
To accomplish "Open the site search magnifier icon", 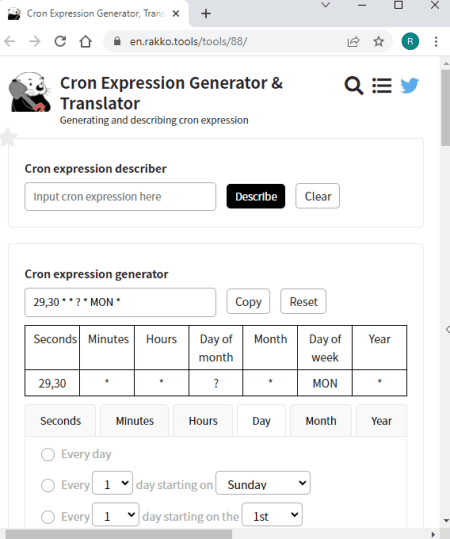I will [x=354, y=86].
